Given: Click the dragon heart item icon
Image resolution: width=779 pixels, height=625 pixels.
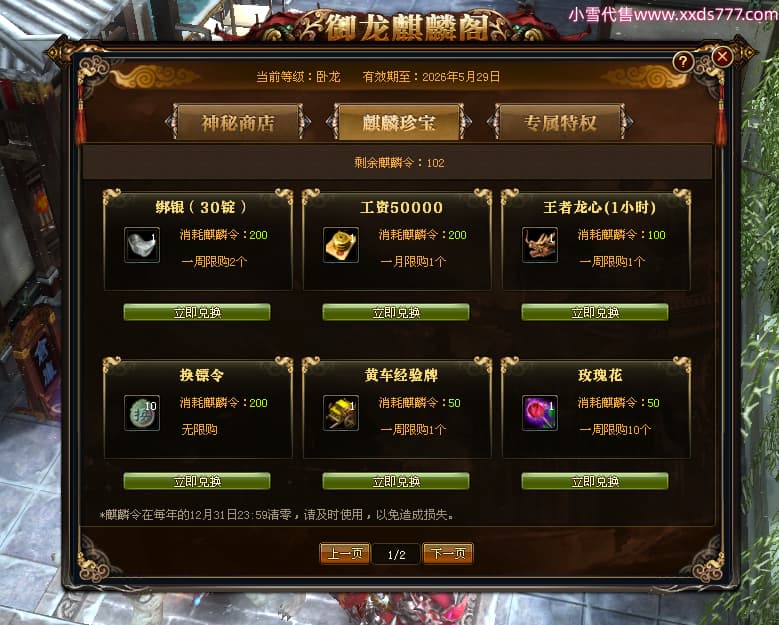Looking at the screenshot, I should coord(540,245).
